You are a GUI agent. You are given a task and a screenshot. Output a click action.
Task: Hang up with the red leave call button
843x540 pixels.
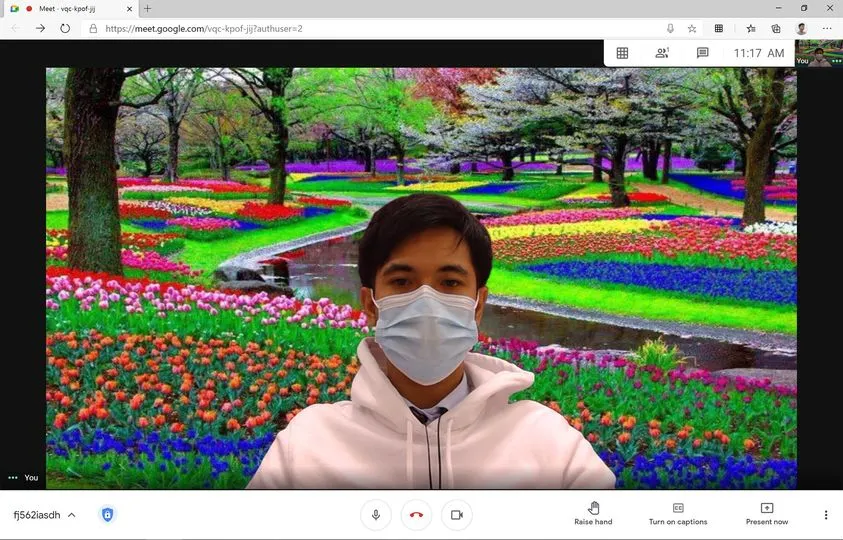[416, 515]
